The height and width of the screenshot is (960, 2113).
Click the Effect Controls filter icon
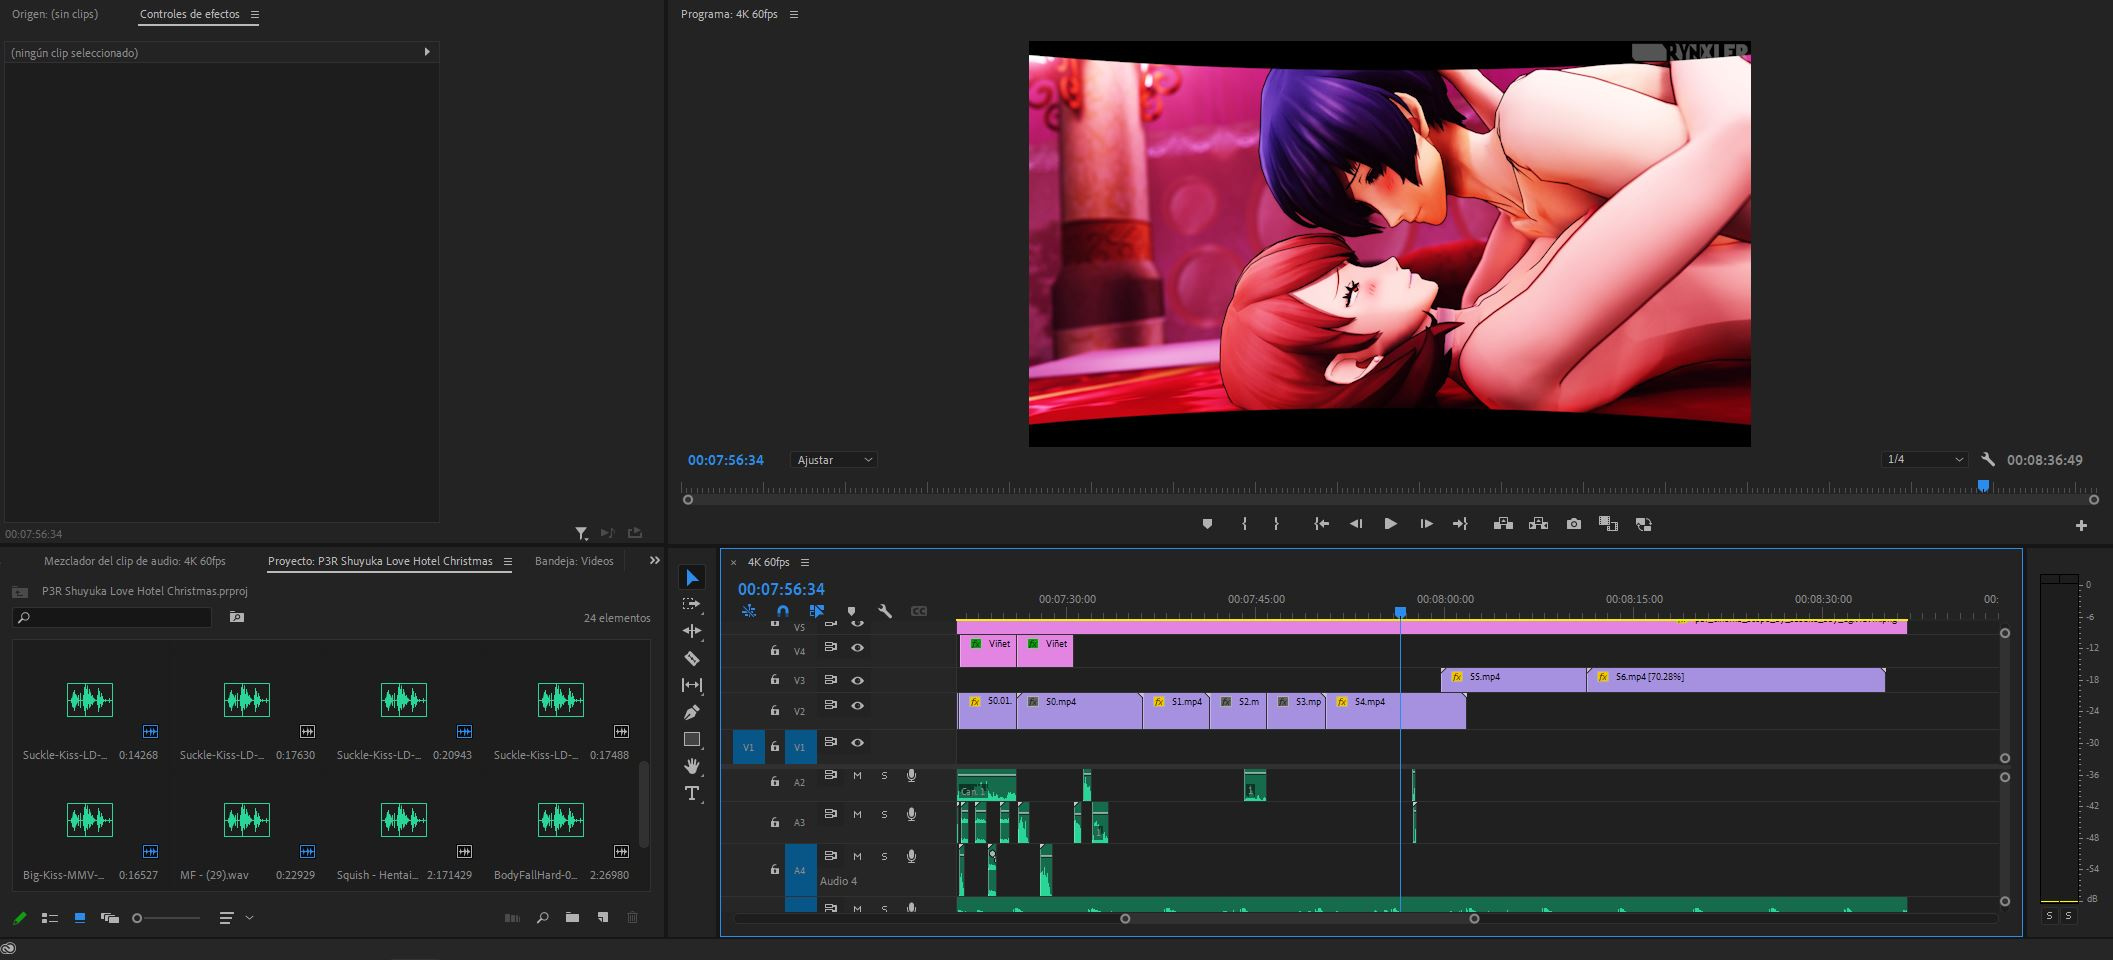pos(581,533)
